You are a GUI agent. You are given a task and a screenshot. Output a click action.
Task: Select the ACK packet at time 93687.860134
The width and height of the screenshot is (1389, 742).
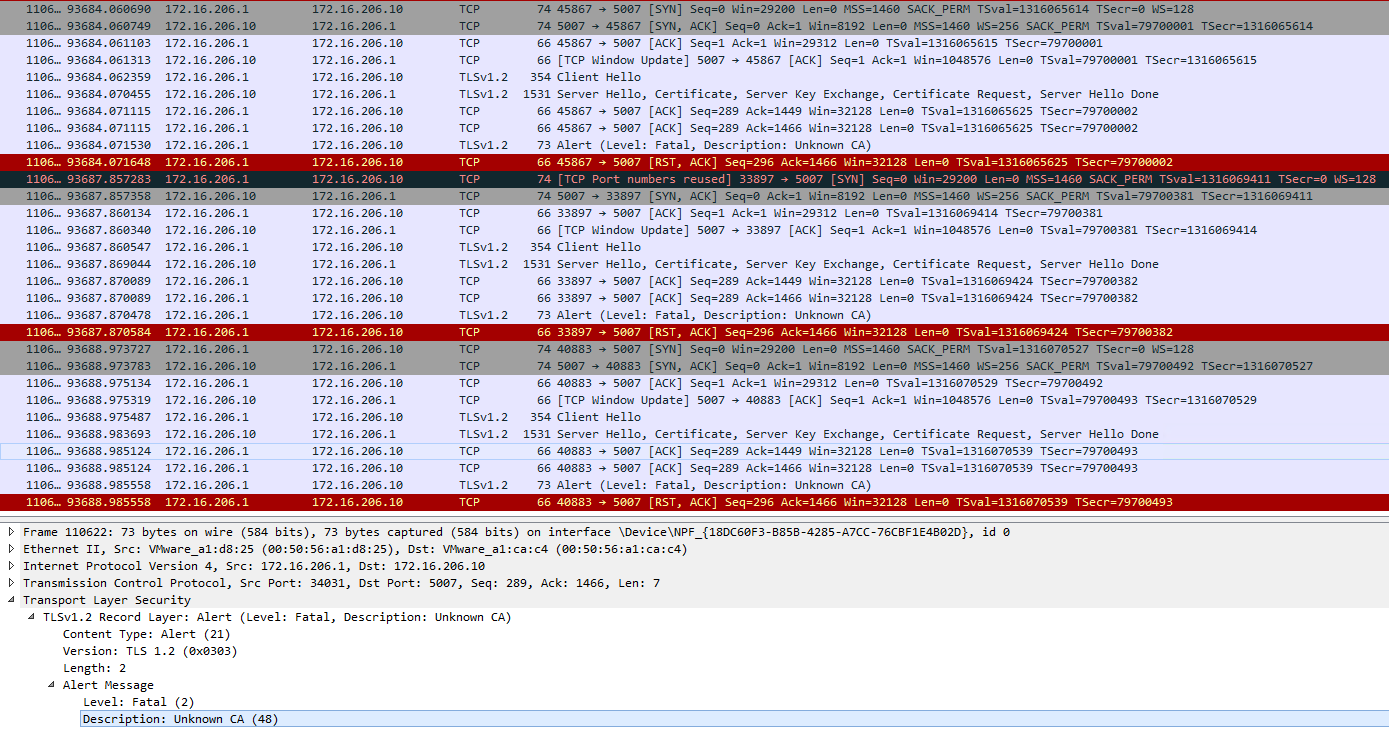(x=694, y=213)
